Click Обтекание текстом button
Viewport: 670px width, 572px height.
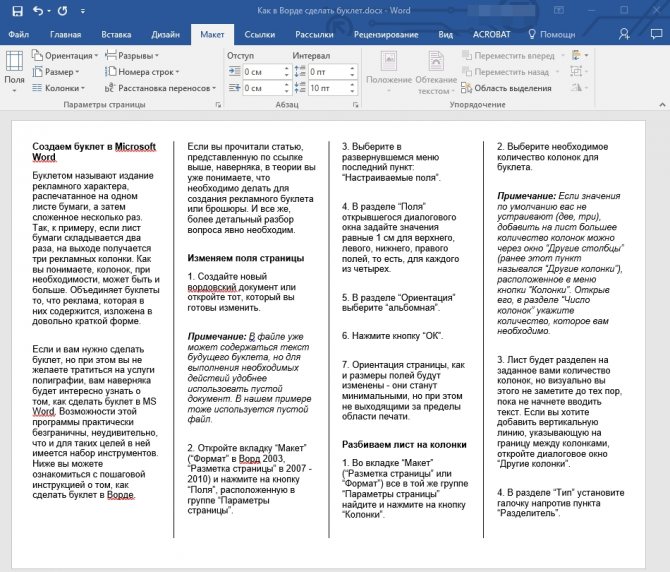436,72
